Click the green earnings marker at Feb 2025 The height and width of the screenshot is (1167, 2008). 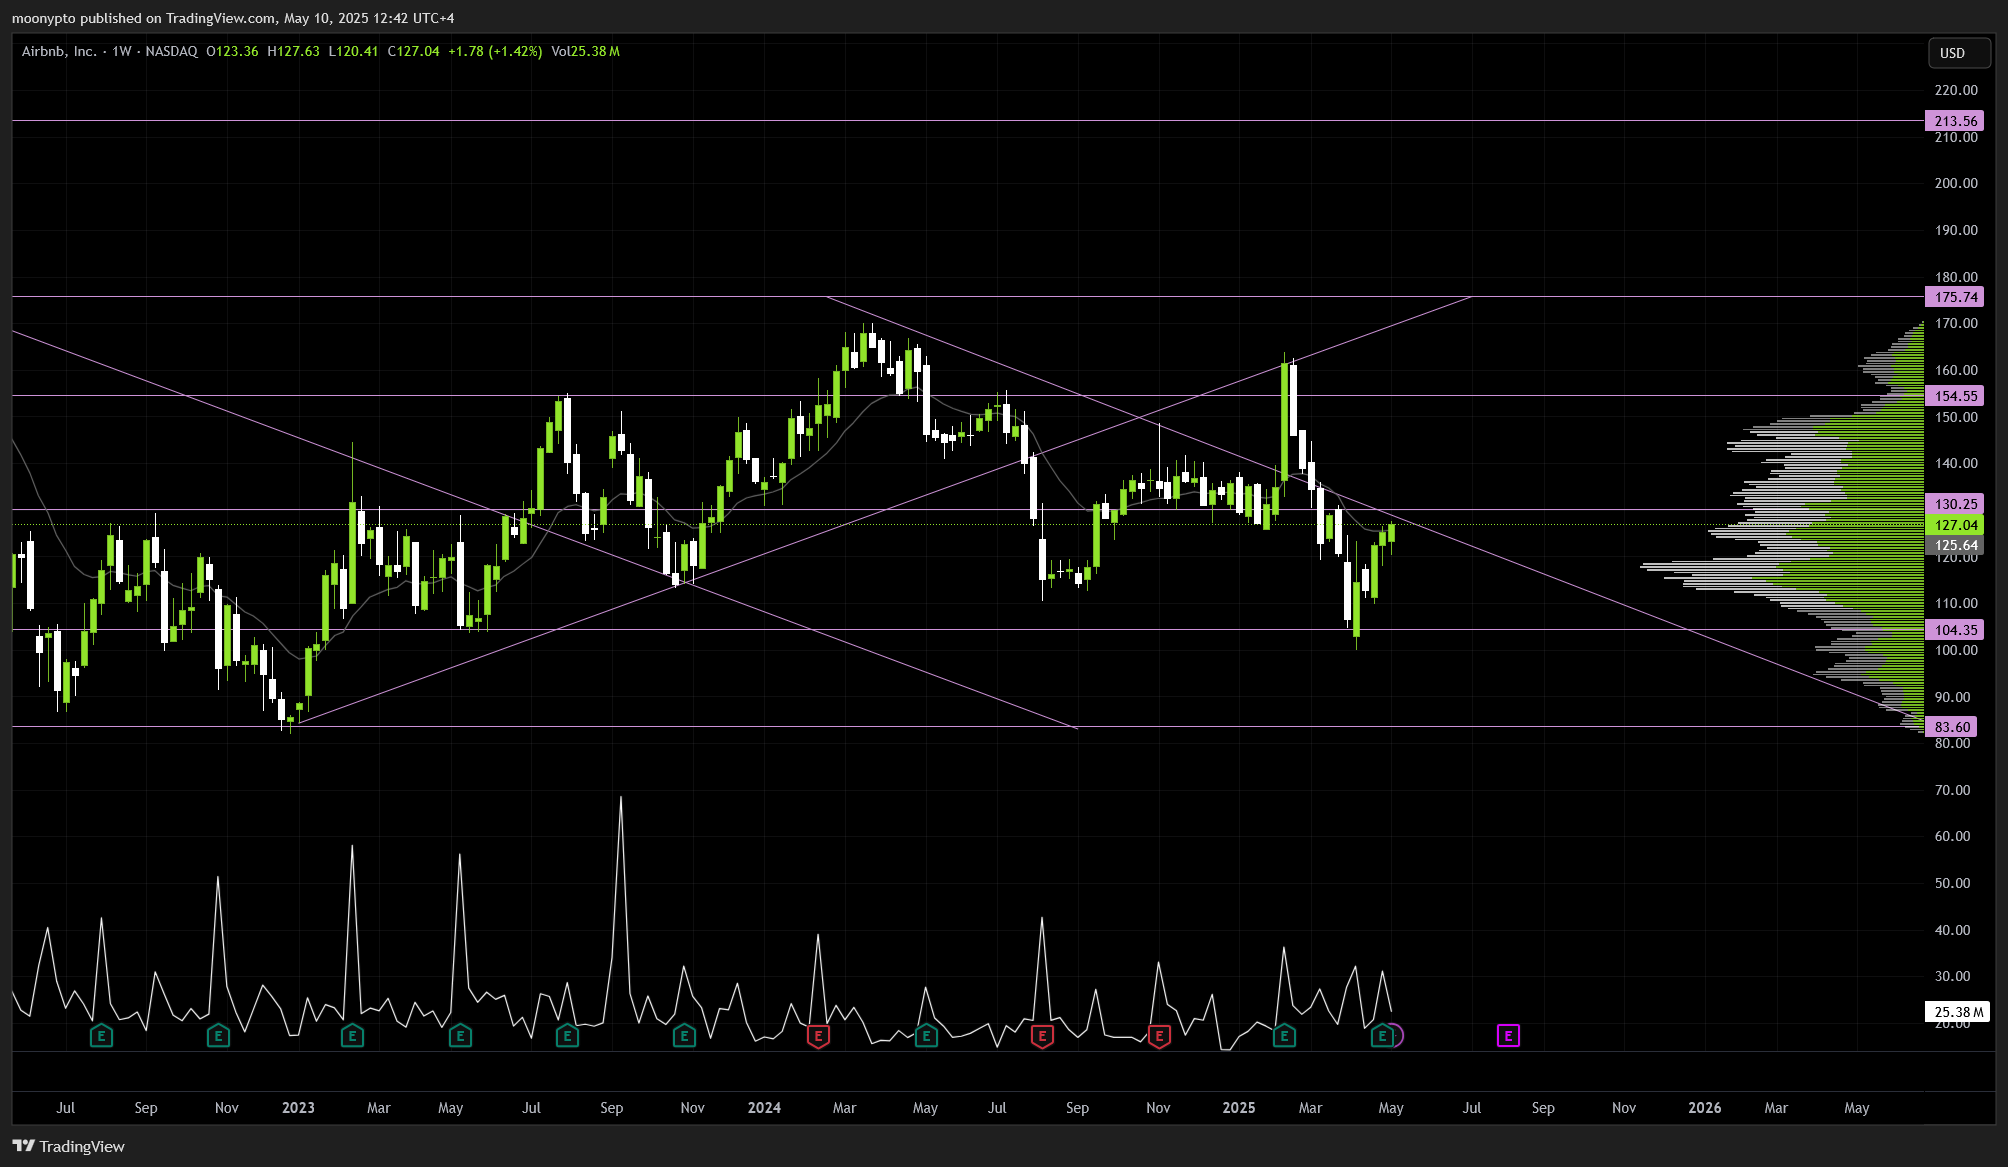pyautogui.click(x=1284, y=1036)
